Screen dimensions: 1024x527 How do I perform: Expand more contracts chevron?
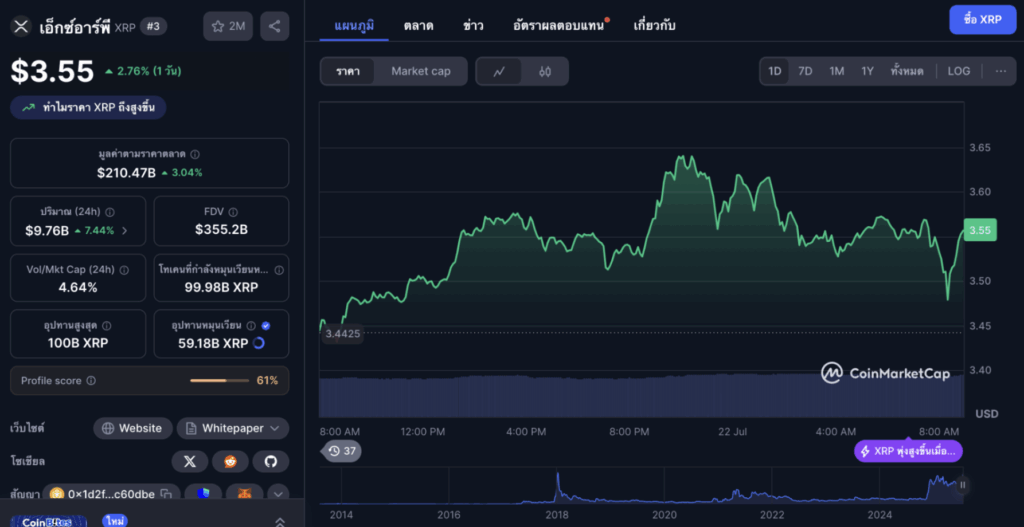click(x=277, y=494)
